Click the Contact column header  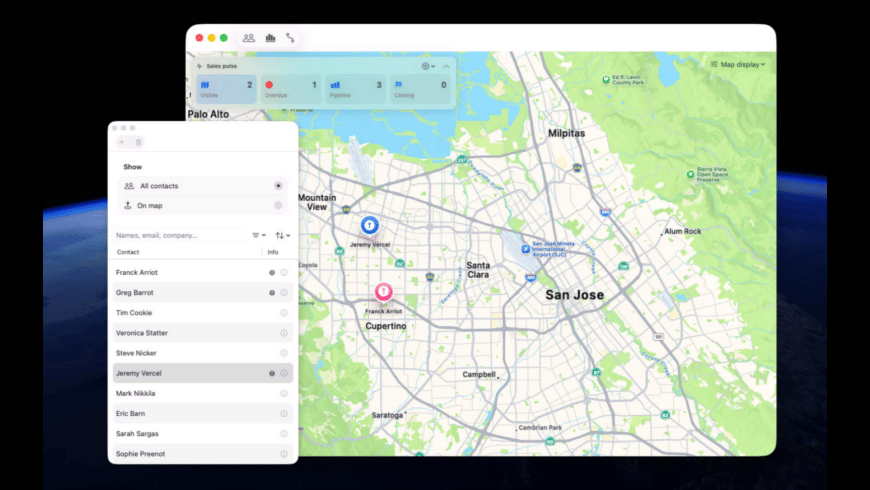click(x=128, y=252)
